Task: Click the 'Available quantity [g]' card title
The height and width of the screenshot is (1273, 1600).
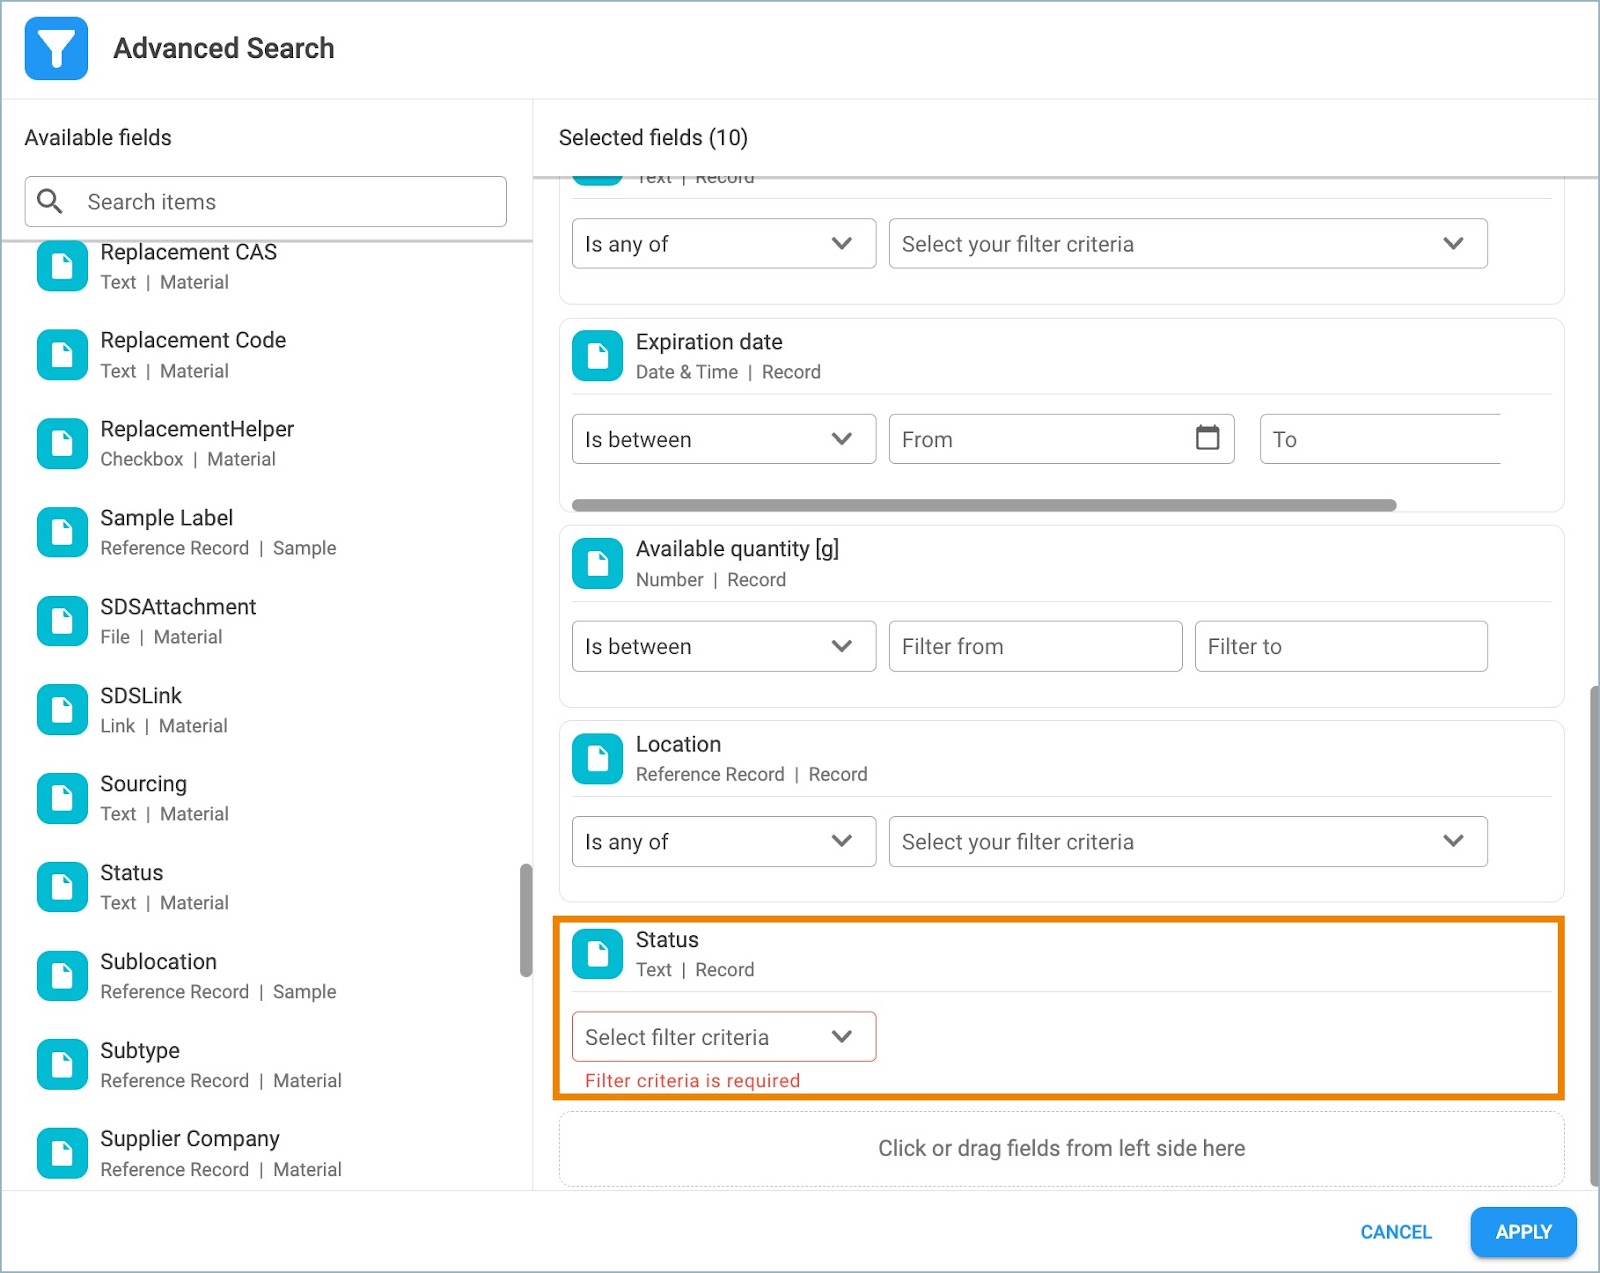Action: [x=737, y=549]
